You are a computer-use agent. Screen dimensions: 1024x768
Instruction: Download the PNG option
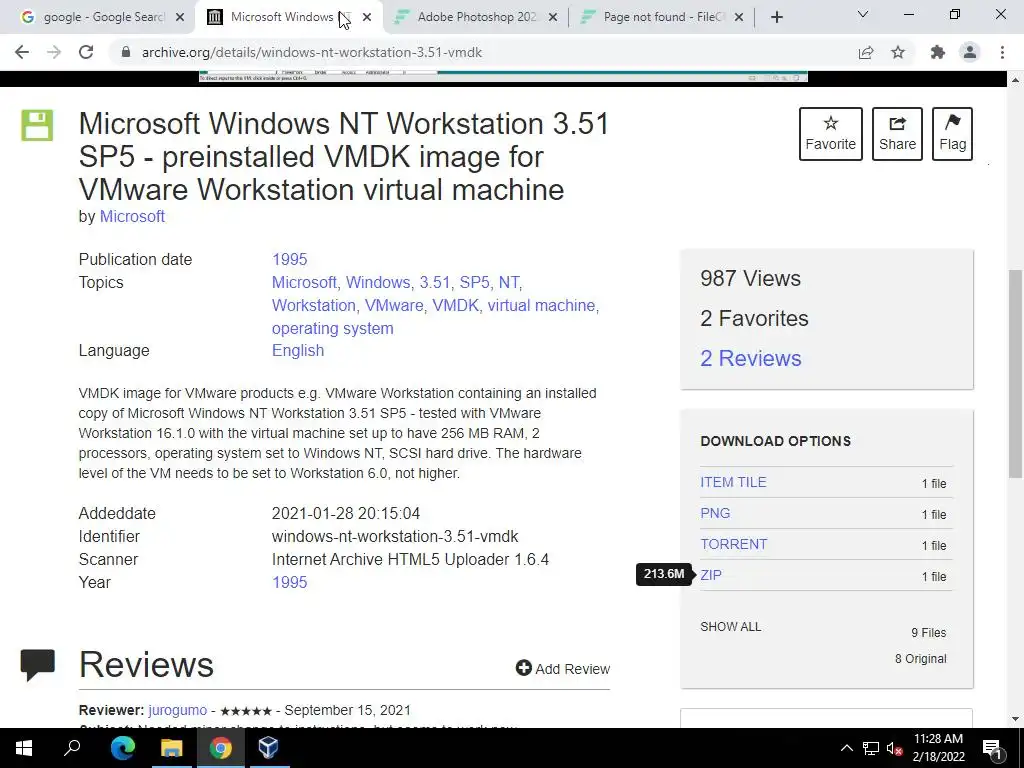[x=715, y=513]
